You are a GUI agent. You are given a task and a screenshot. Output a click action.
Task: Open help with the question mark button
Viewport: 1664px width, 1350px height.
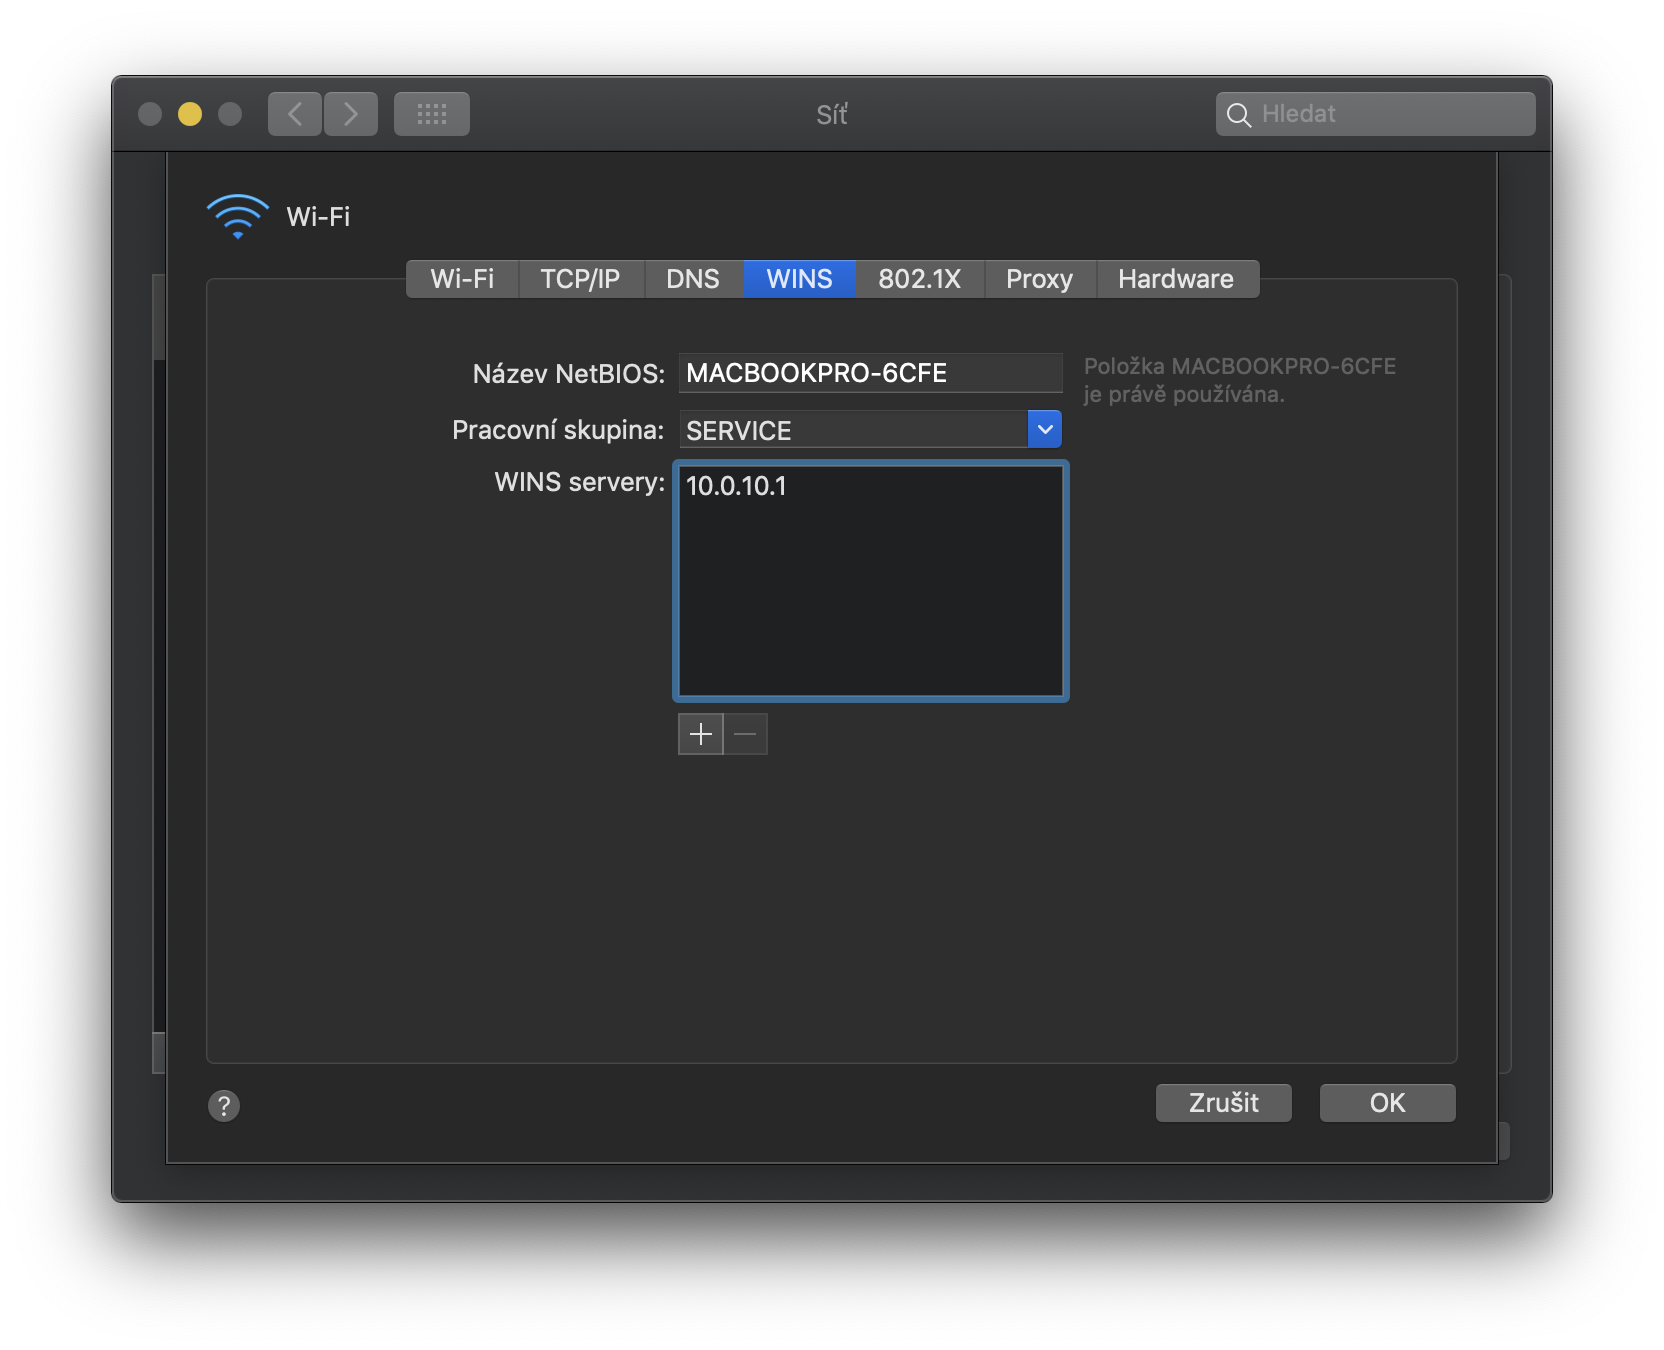pyautogui.click(x=224, y=1105)
